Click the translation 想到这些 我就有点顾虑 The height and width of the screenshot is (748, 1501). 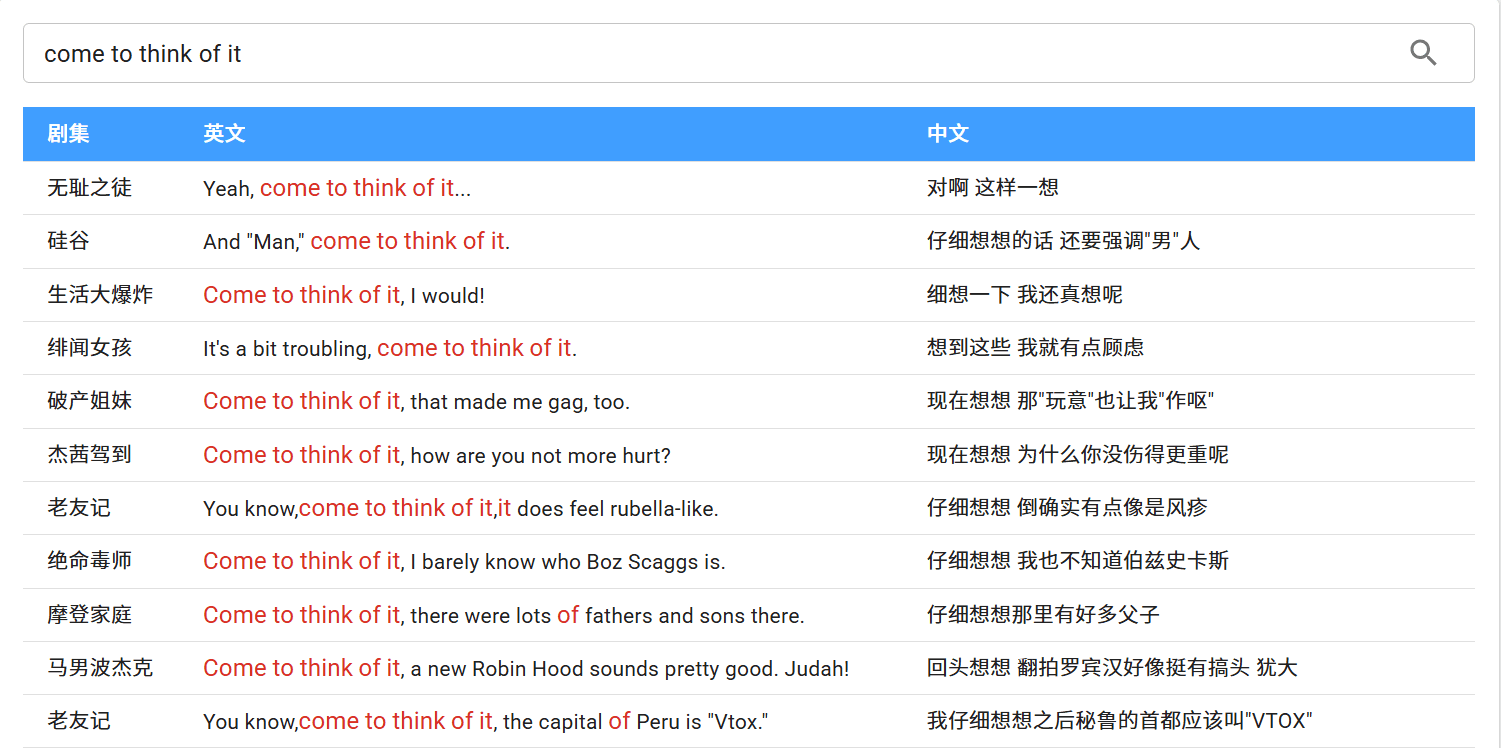coord(1035,348)
